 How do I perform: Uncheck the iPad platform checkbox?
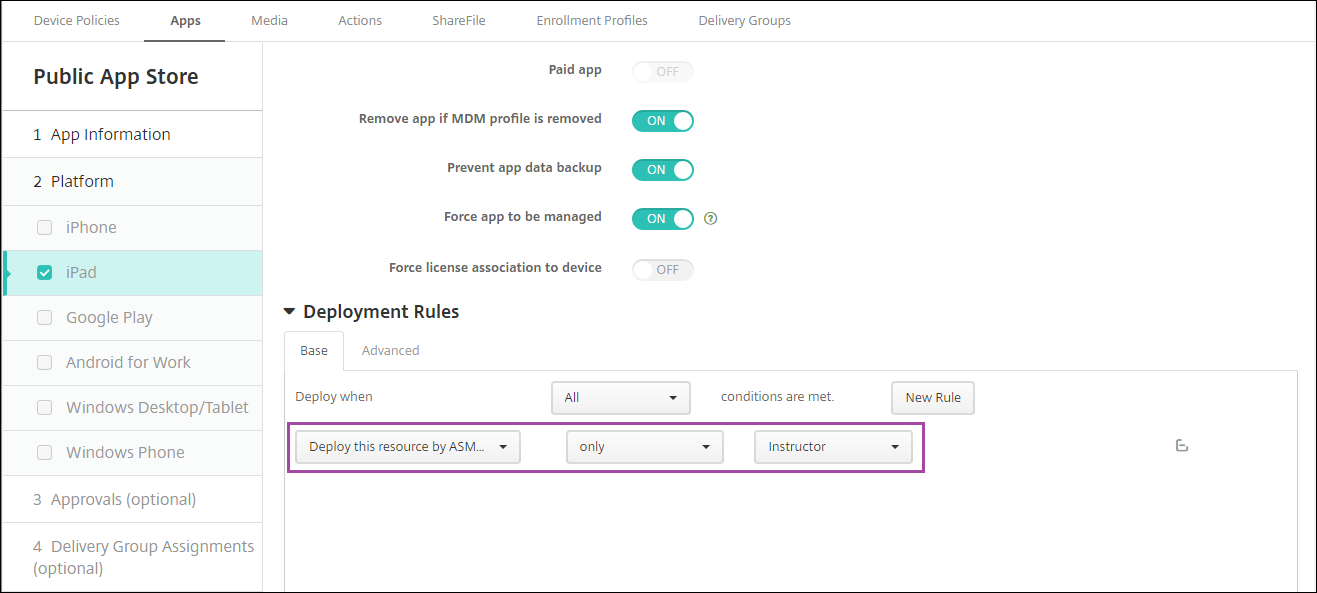(x=44, y=273)
